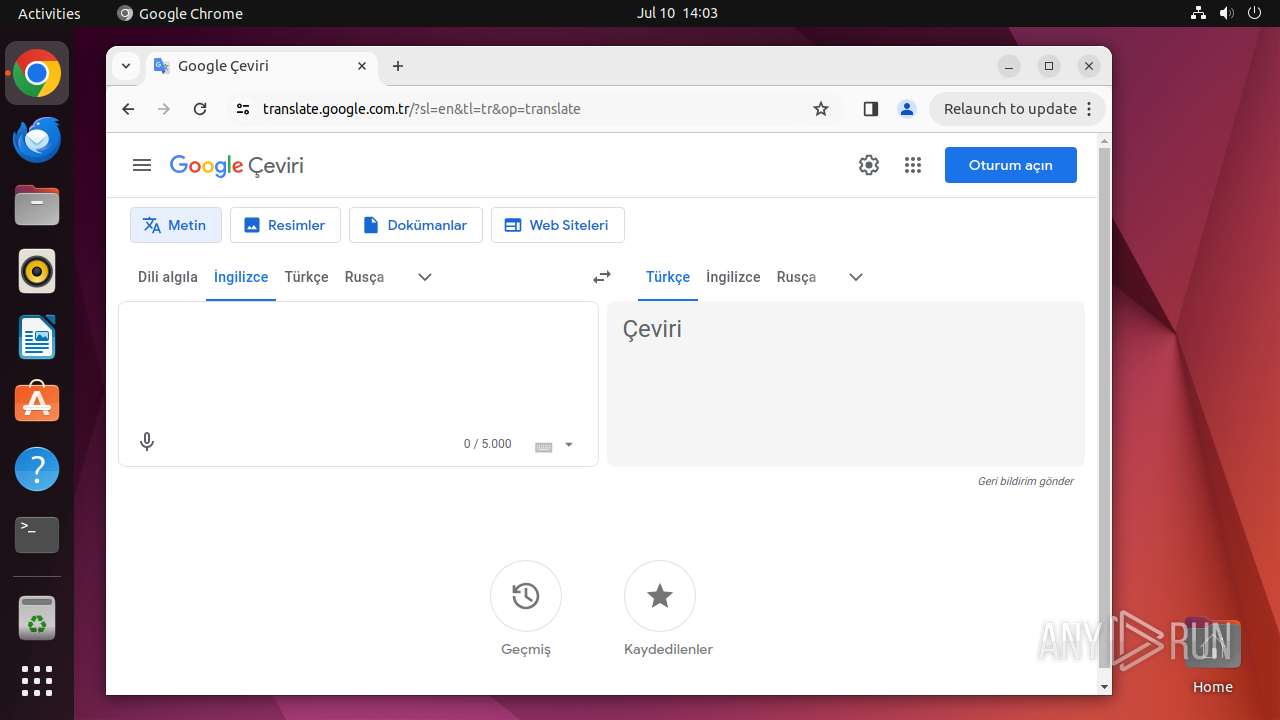Open system status menu in top bar

pyautogui.click(x=1227, y=13)
